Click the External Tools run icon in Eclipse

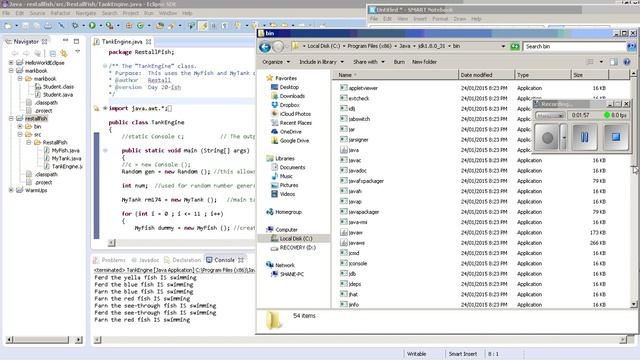click(109, 25)
